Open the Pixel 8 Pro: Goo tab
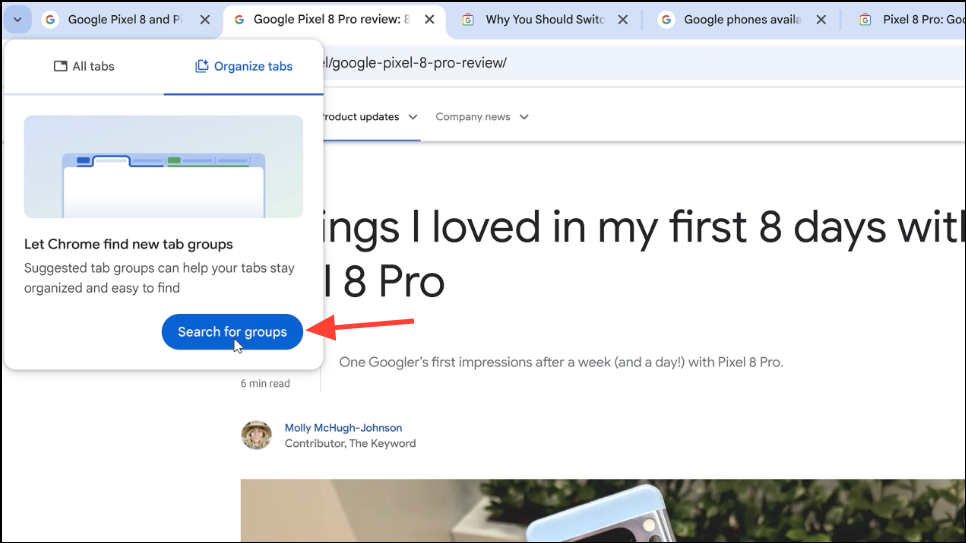This screenshot has height=543, width=966. tap(912, 20)
